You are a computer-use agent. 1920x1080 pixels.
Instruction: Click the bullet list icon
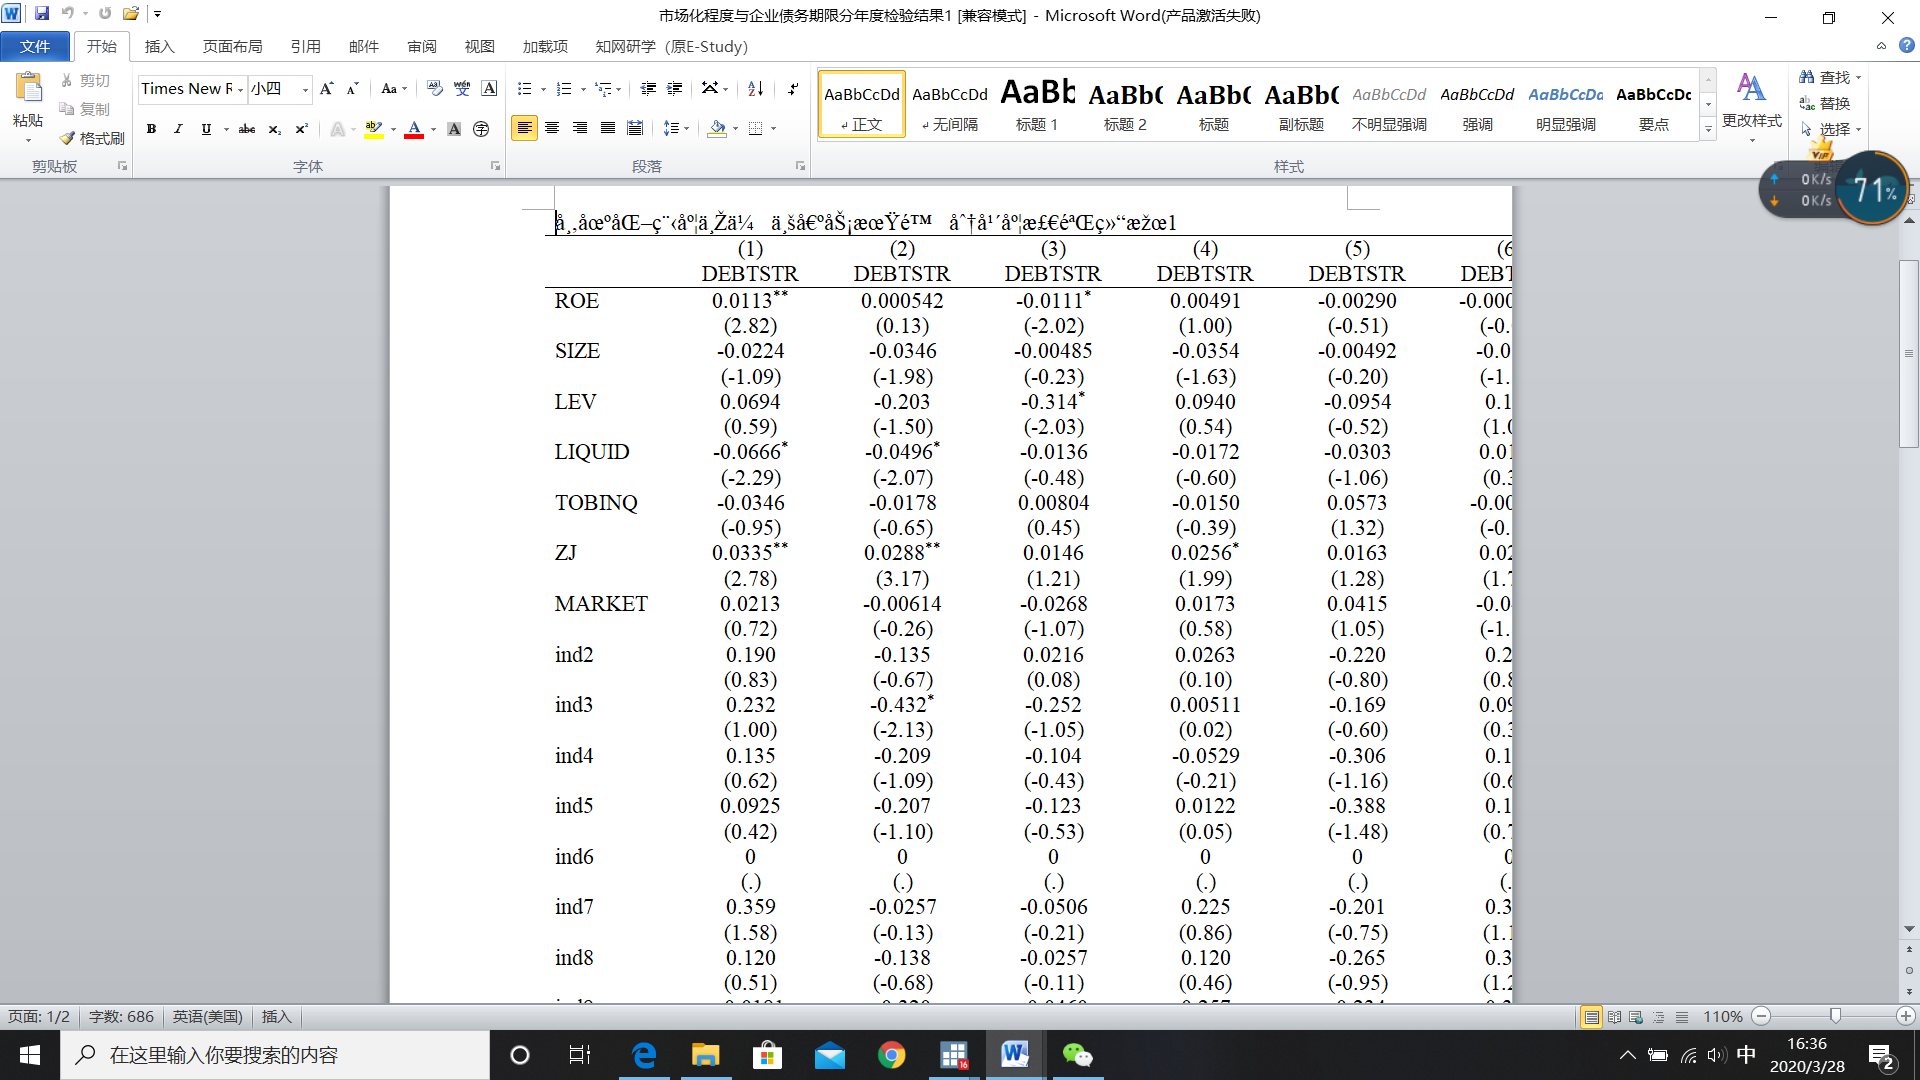coord(524,89)
